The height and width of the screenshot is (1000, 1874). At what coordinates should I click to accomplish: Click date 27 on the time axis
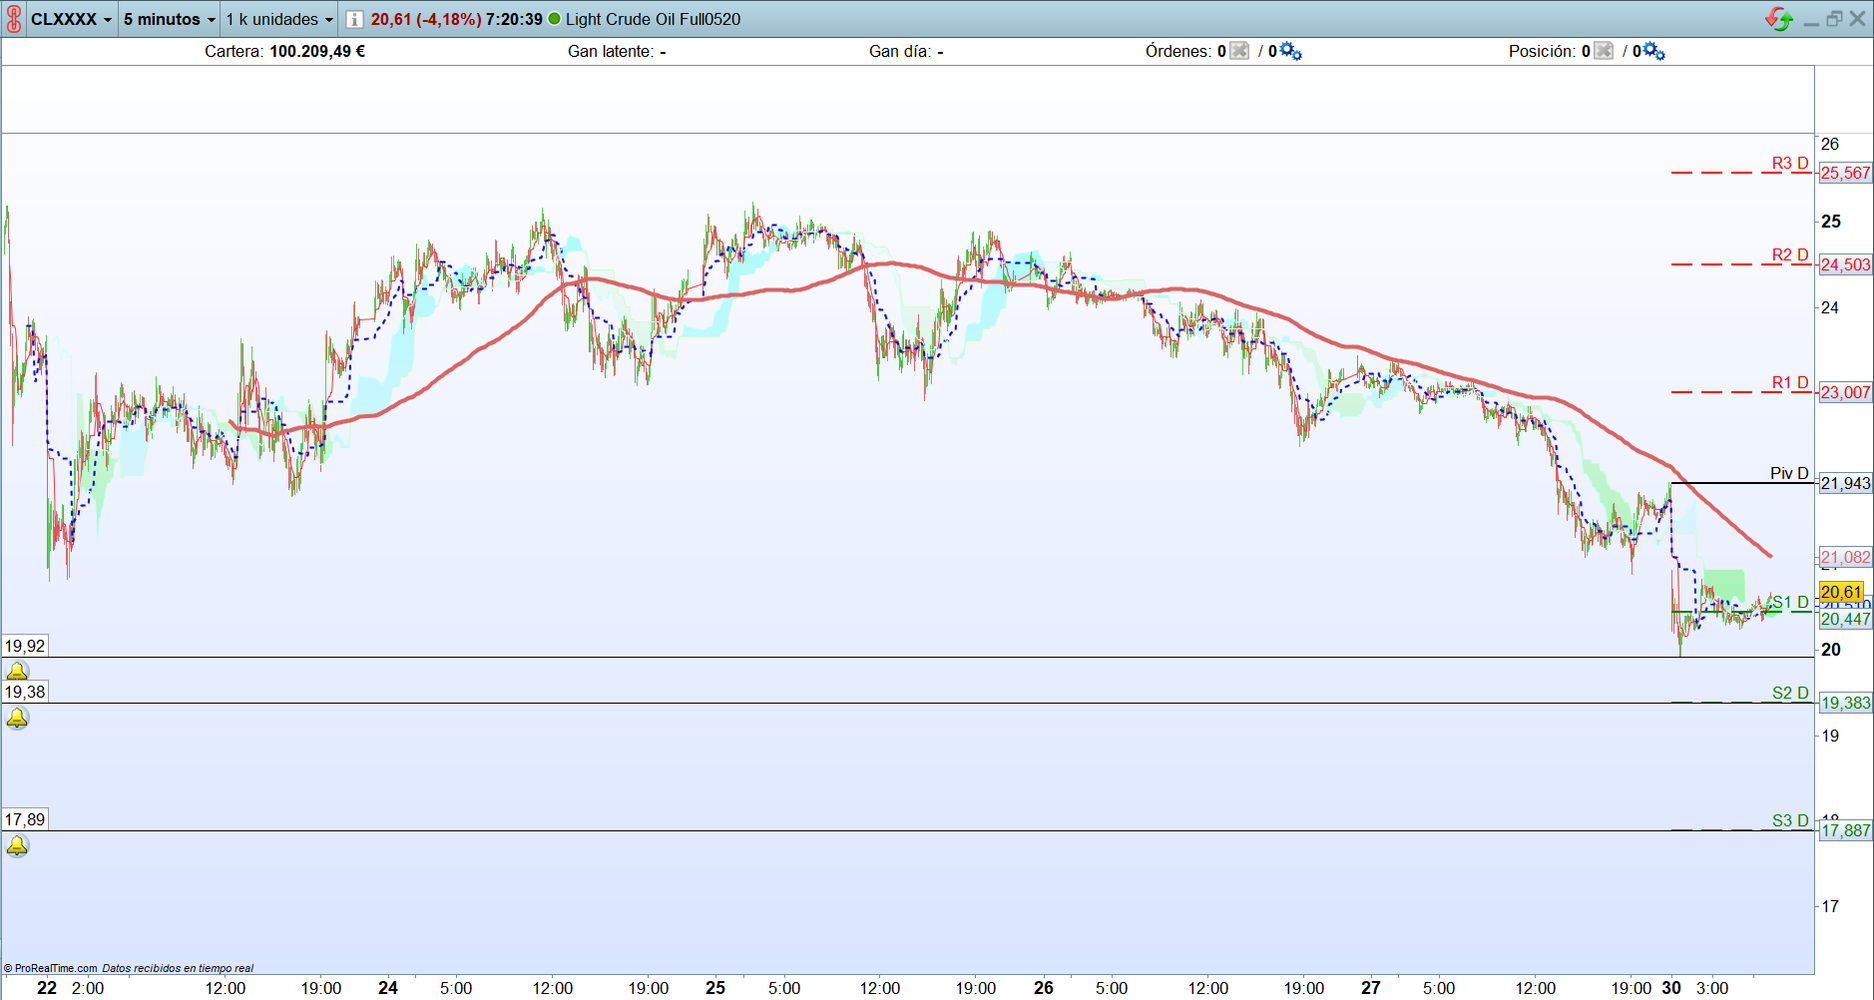coord(1371,988)
